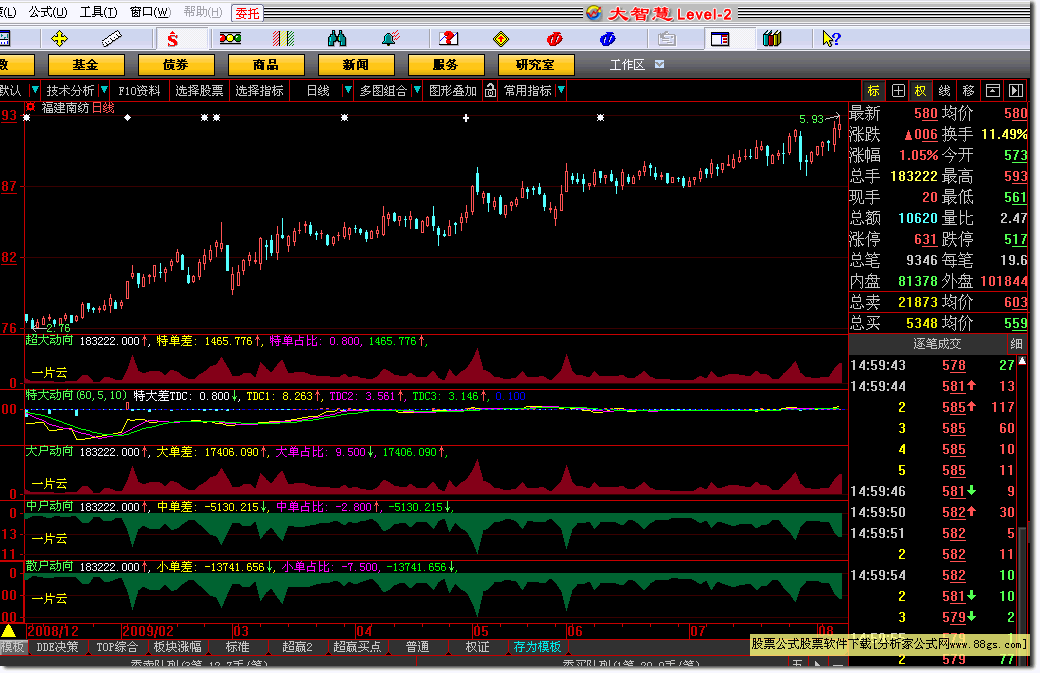
Task: Open the alarm bell alert icon
Action: [391, 38]
